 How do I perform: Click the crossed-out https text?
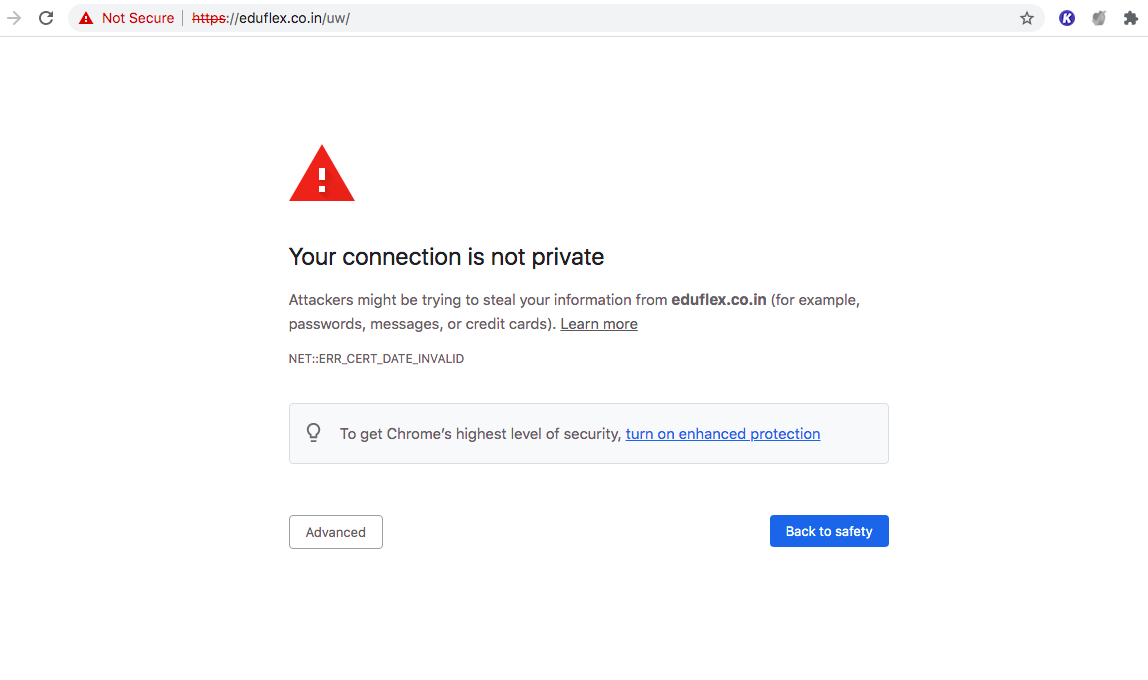208,17
